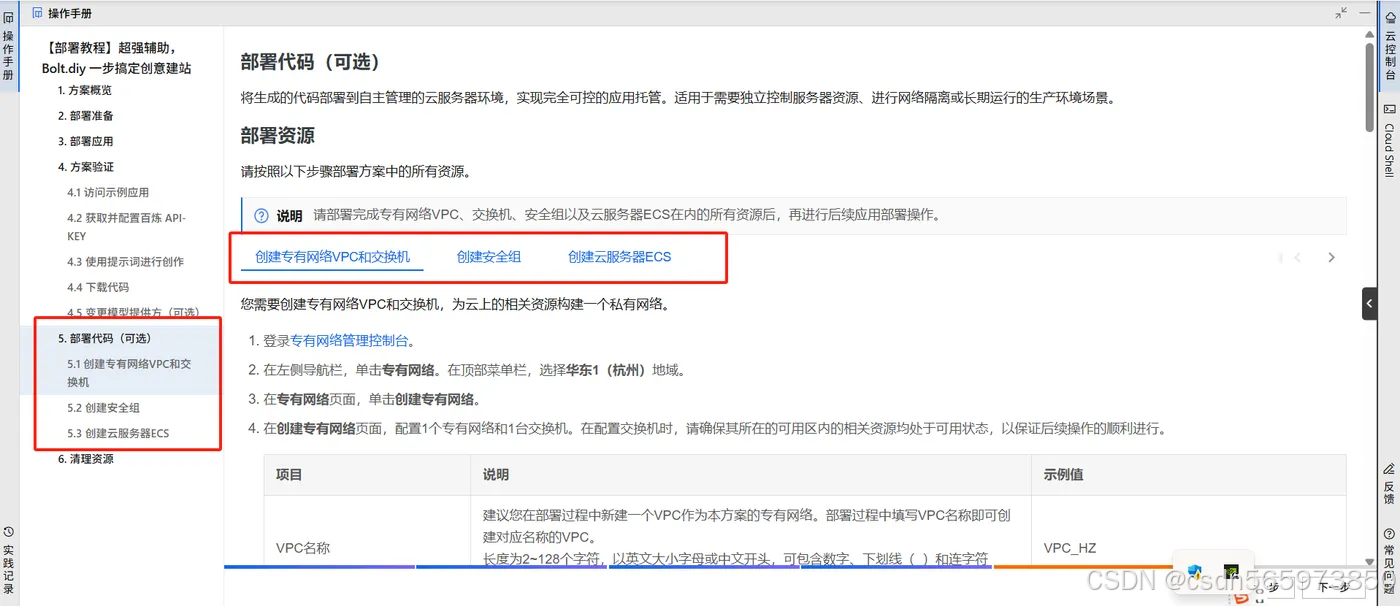The image size is (1400, 606).
Task: Click the 操作手册 title bar label
Action: coord(70,13)
